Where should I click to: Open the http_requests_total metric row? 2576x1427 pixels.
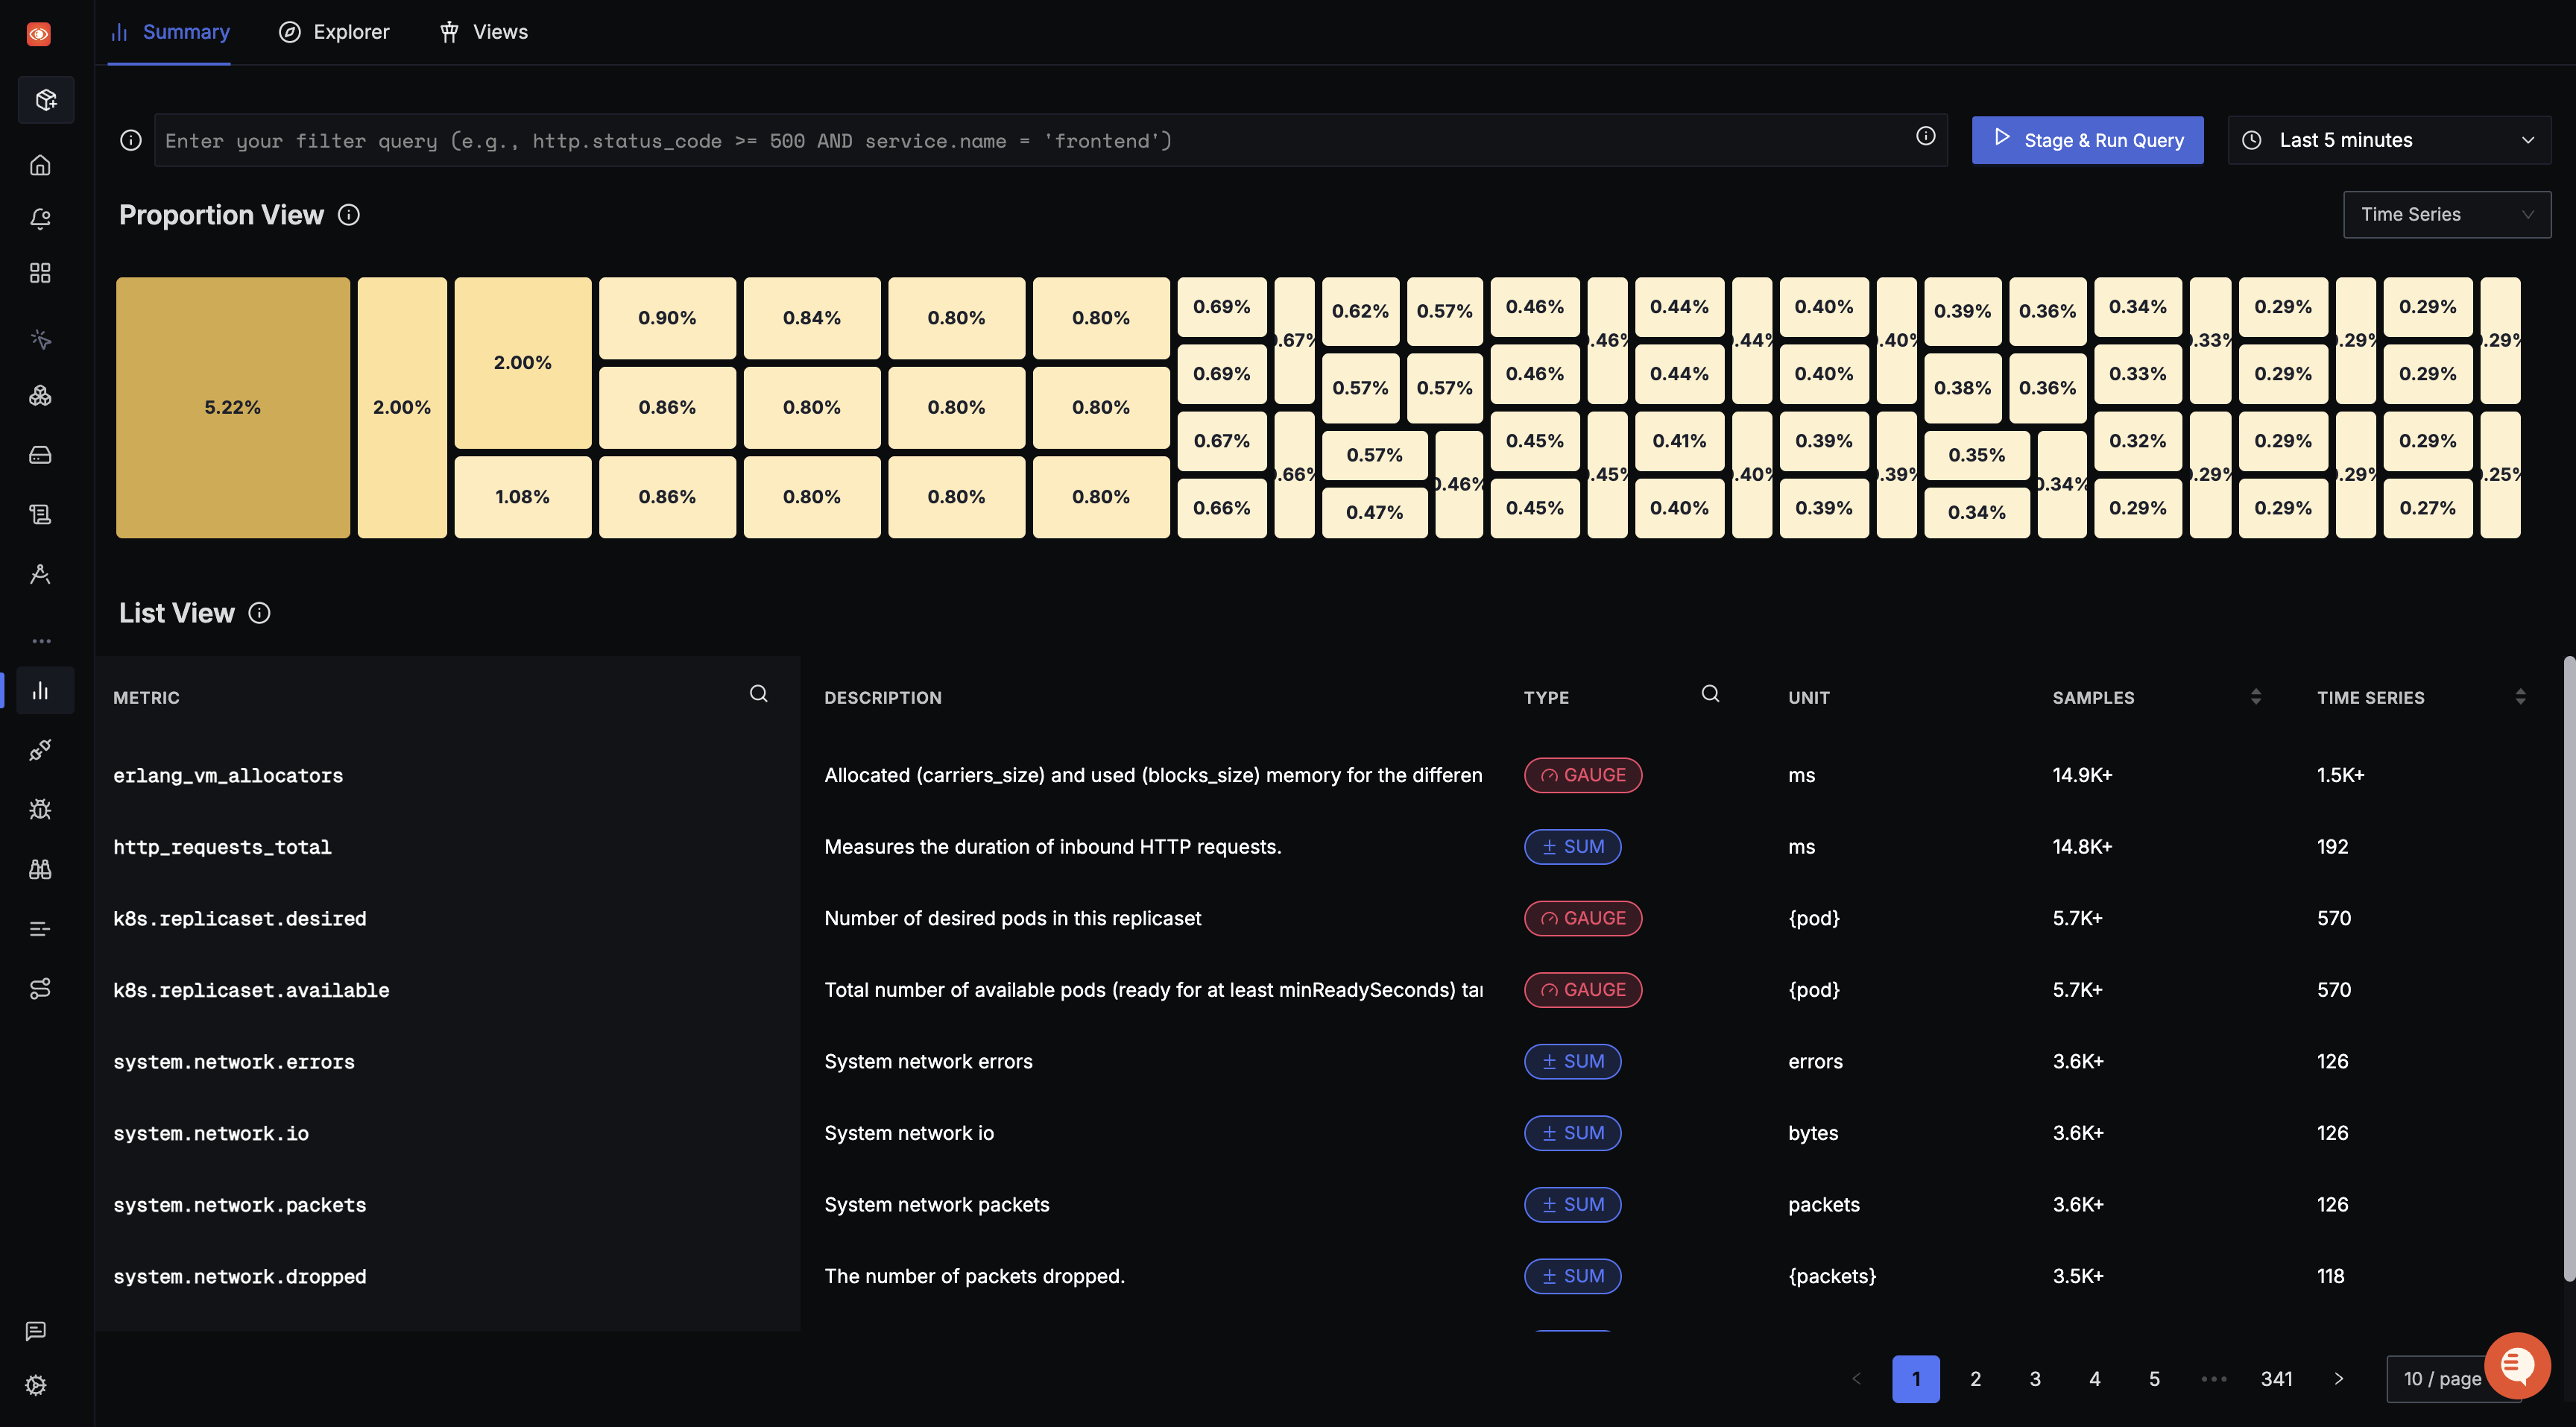tap(222, 847)
